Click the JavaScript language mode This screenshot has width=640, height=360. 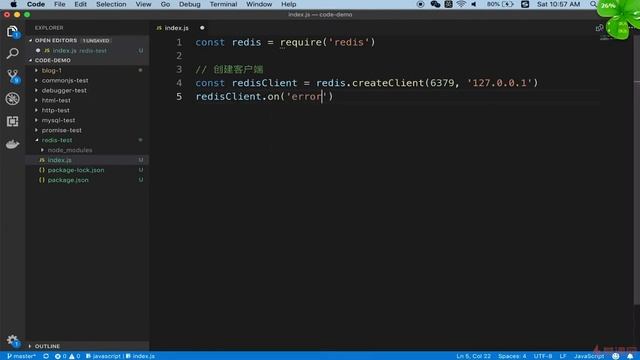[589, 356]
